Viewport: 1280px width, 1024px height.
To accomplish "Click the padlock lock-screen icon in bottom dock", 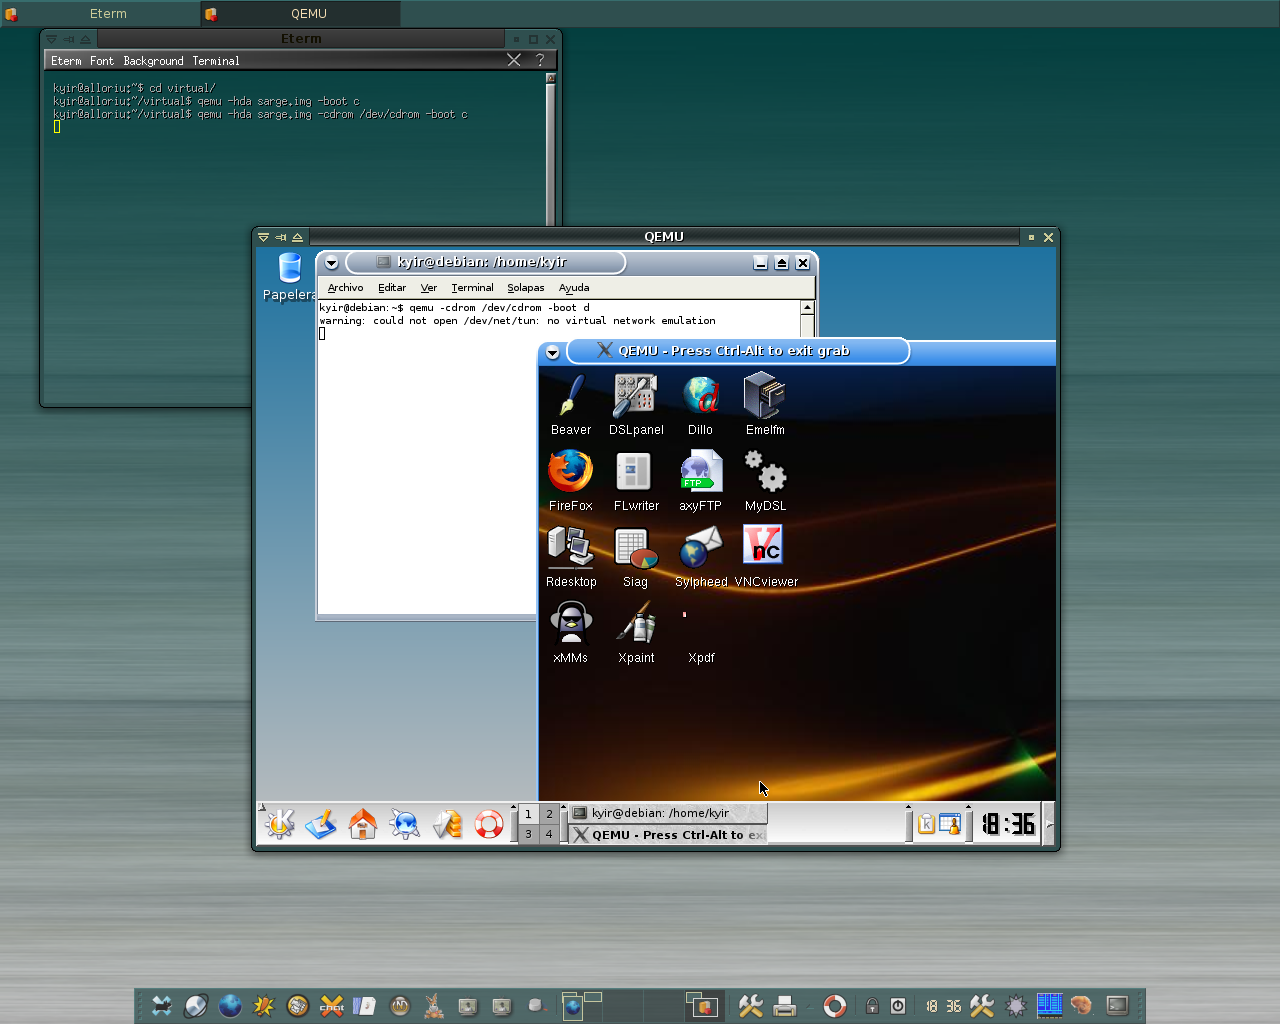I will pos(872,1006).
